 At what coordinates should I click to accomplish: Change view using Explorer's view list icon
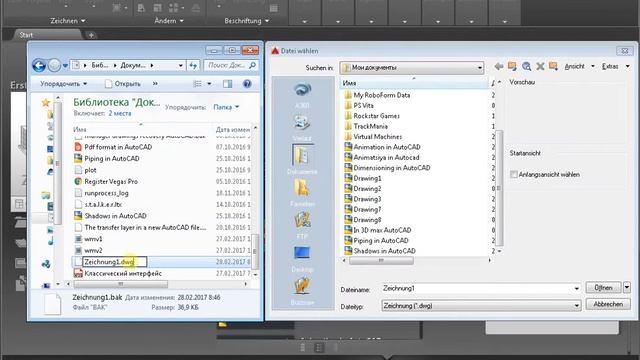click(x=198, y=84)
